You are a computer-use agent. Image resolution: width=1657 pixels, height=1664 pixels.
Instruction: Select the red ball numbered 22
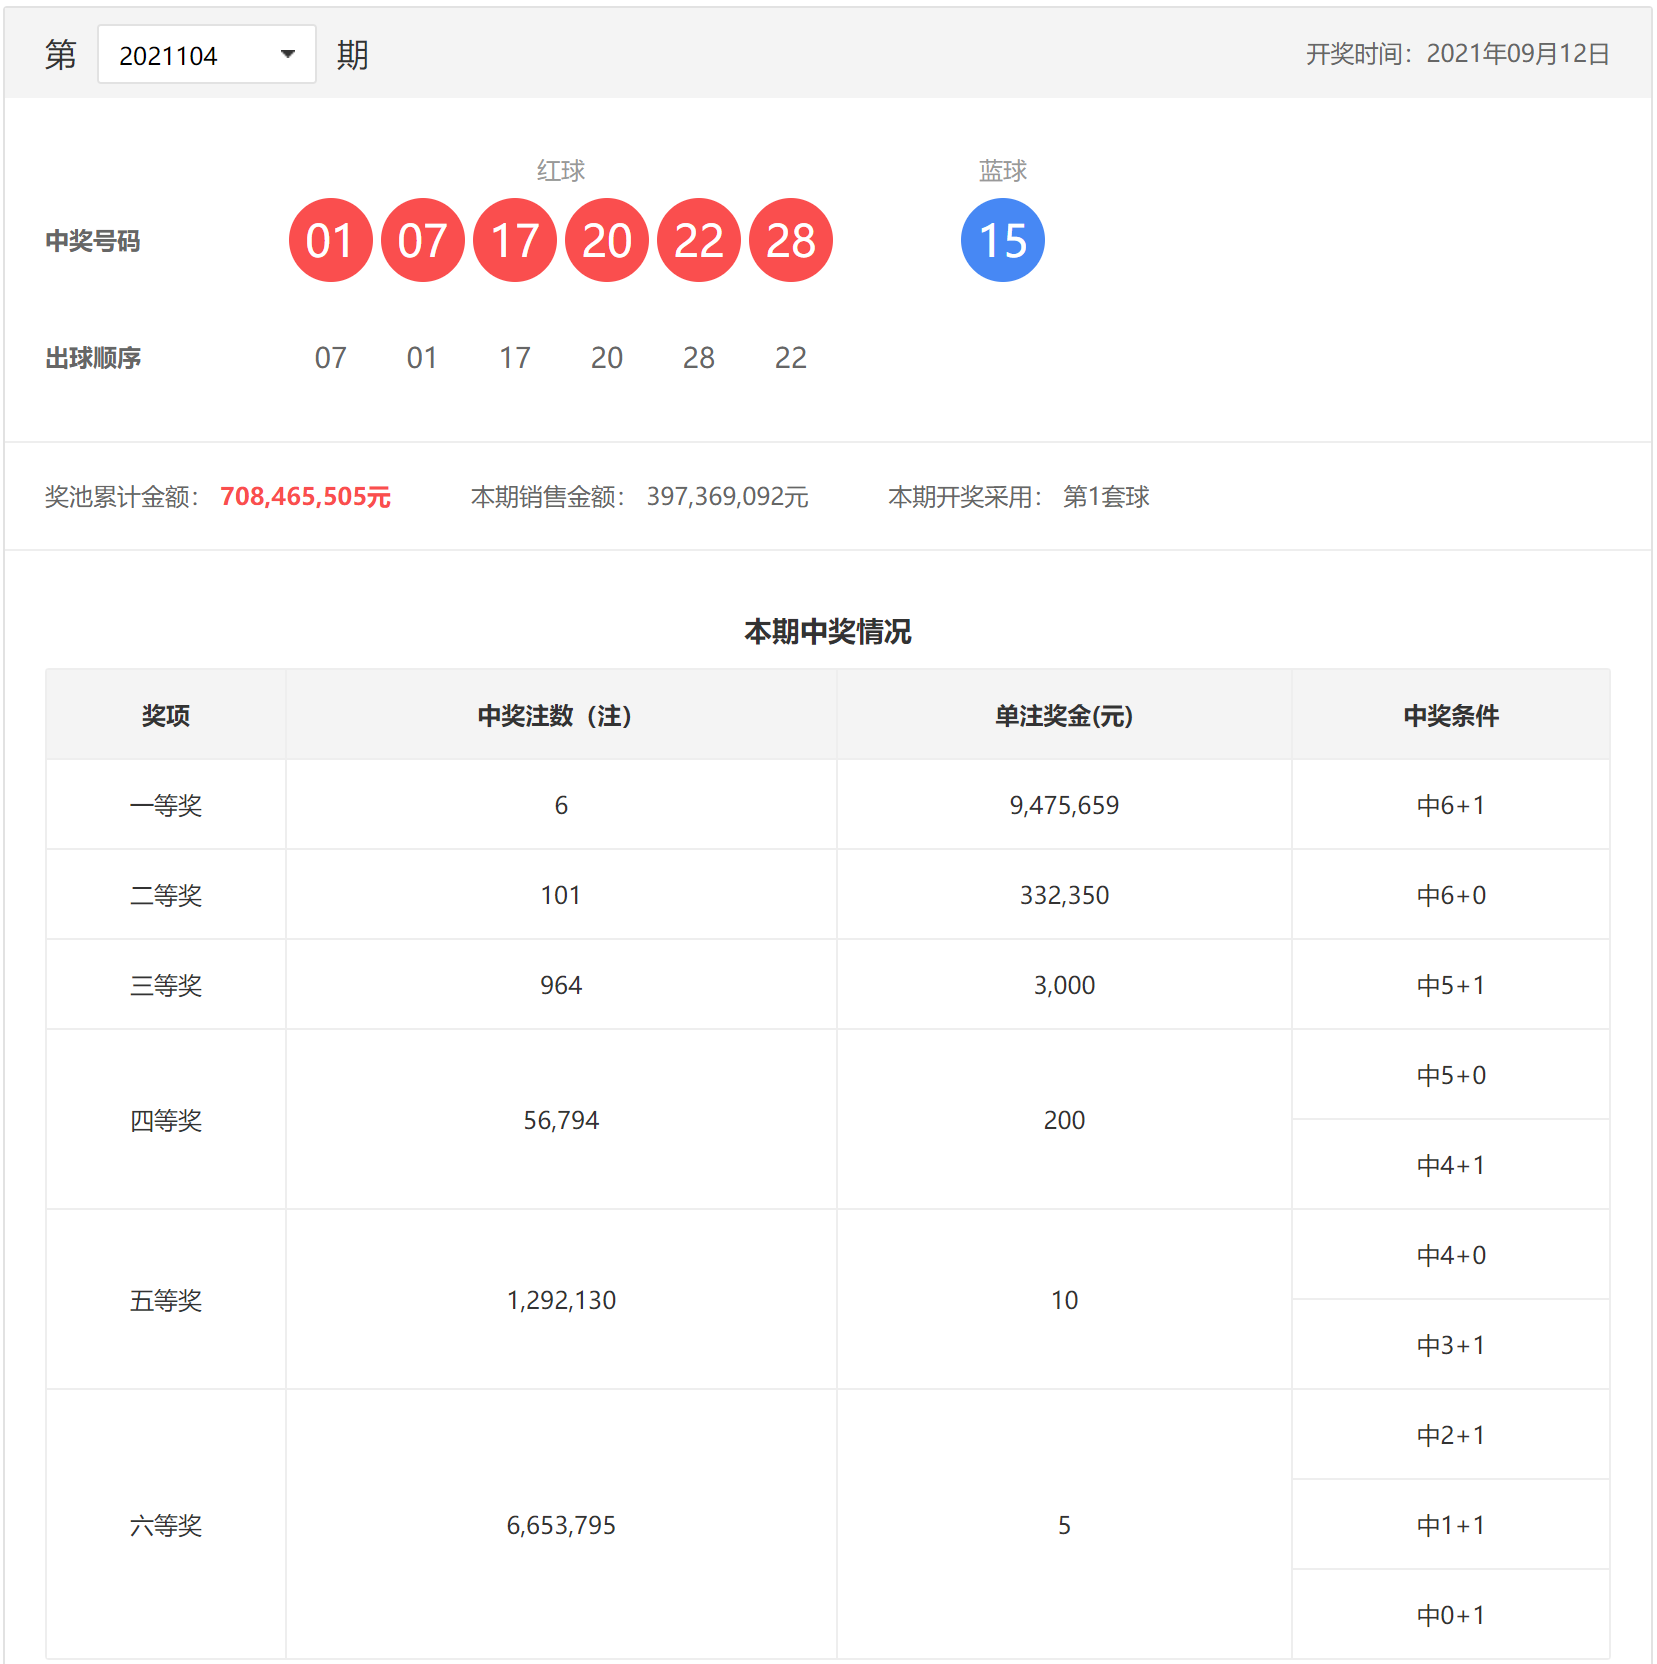click(x=698, y=241)
